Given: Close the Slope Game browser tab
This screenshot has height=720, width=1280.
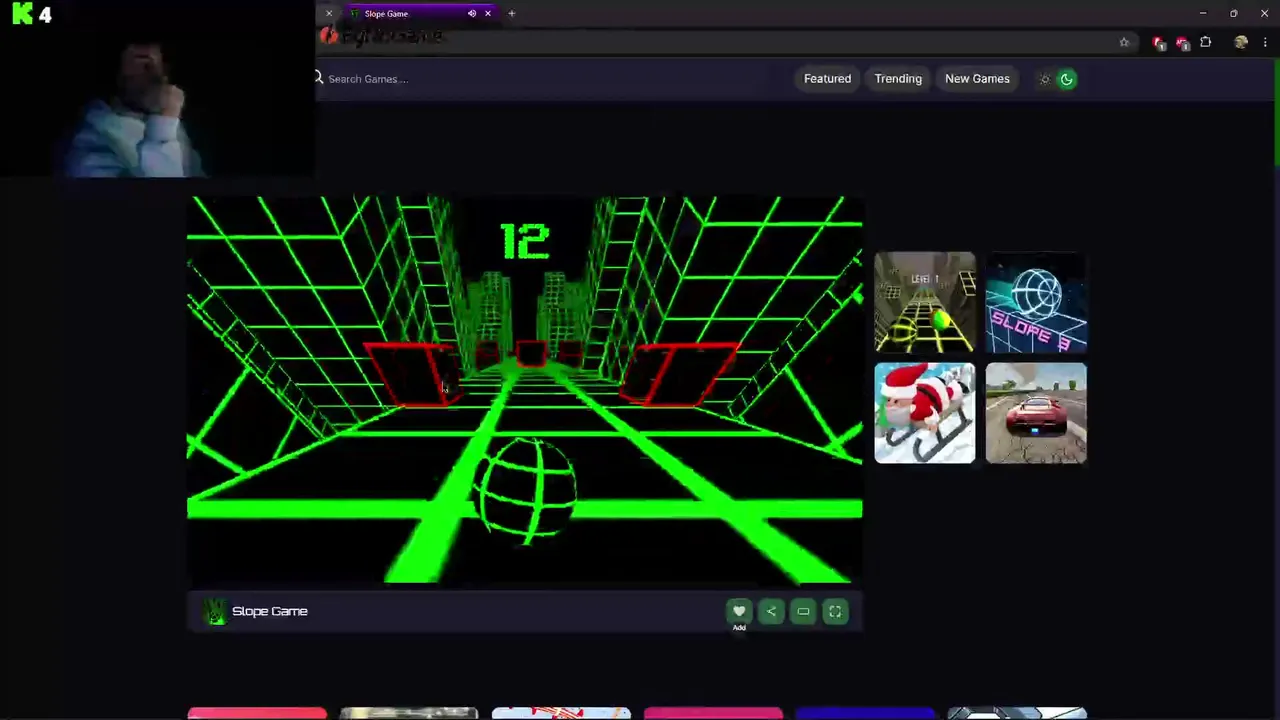Looking at the screenshot, I should pos(488,13).
